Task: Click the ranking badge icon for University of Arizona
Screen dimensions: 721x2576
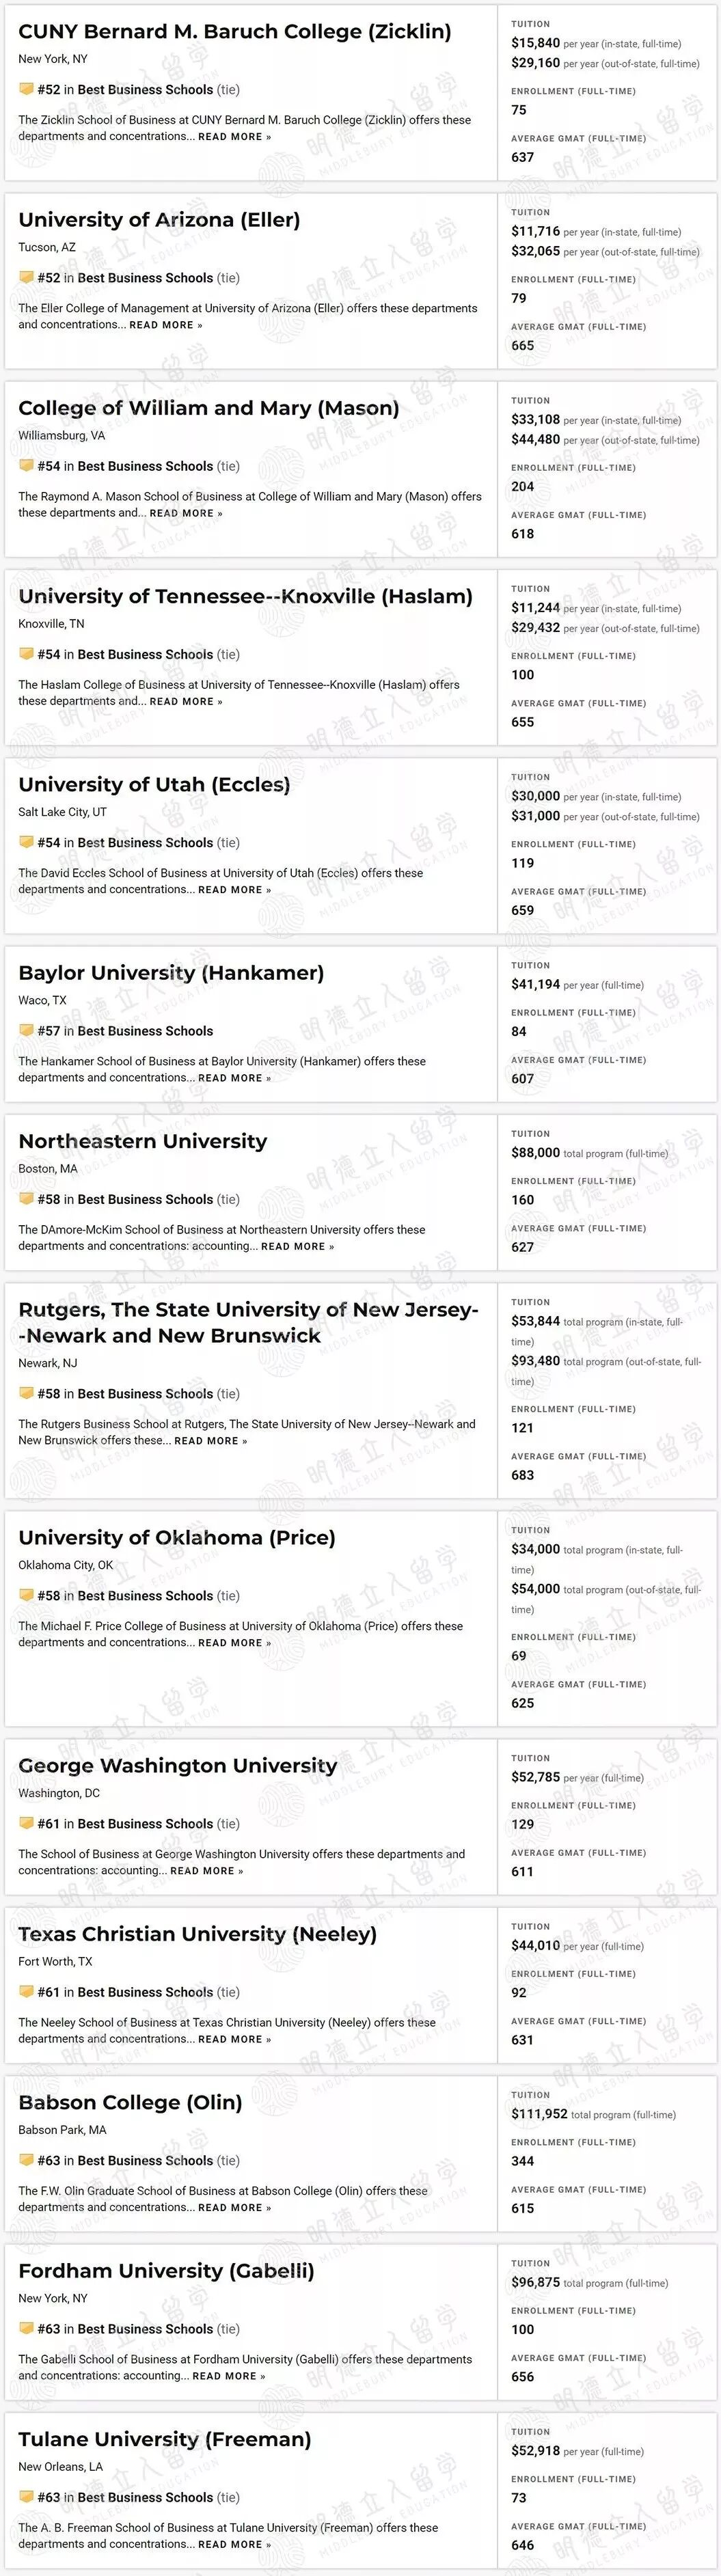Action: coord(26,277)
